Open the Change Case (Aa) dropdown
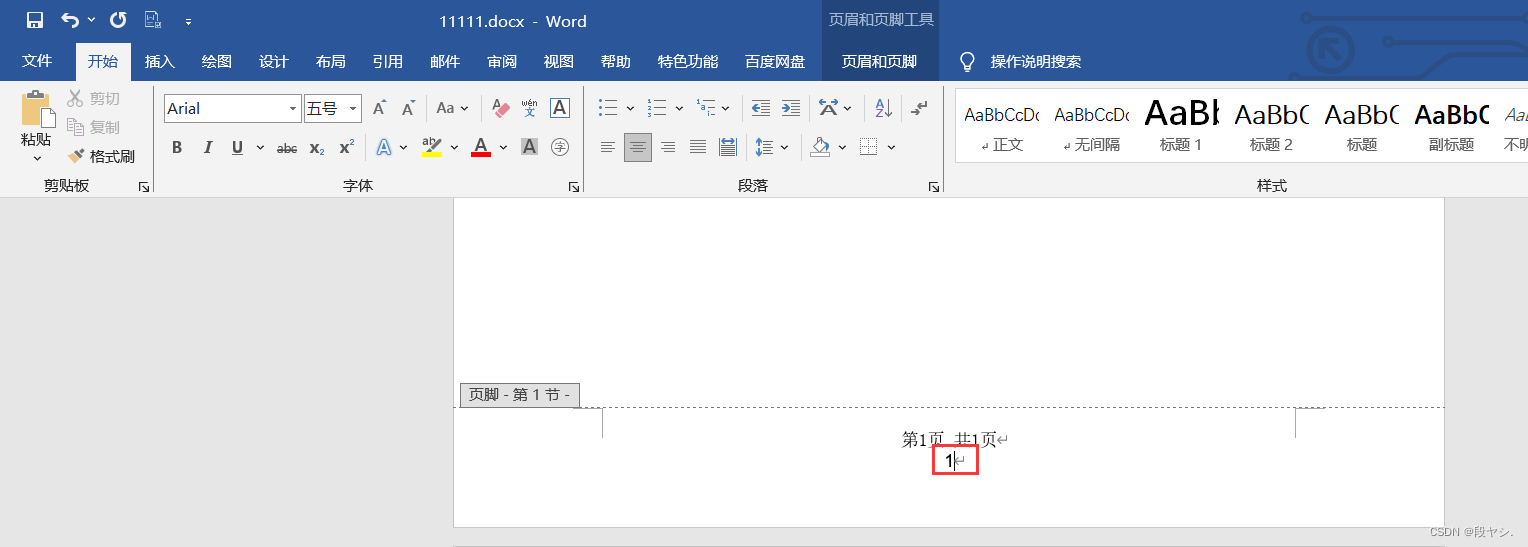The width and height of the screenshot is (1528, 547). click(452, 108)
